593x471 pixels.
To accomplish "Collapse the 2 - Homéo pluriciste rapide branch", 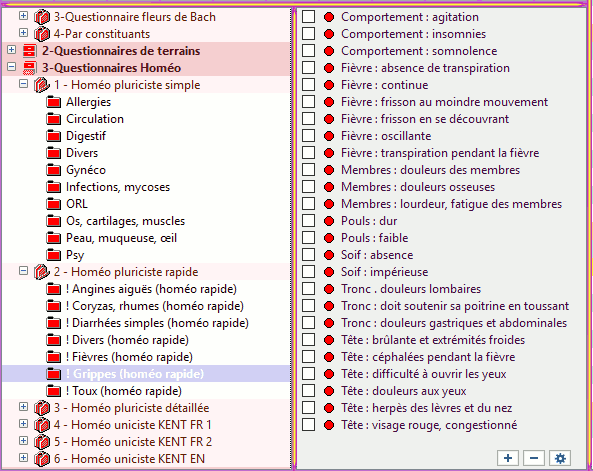I will [x=23, y=271].
